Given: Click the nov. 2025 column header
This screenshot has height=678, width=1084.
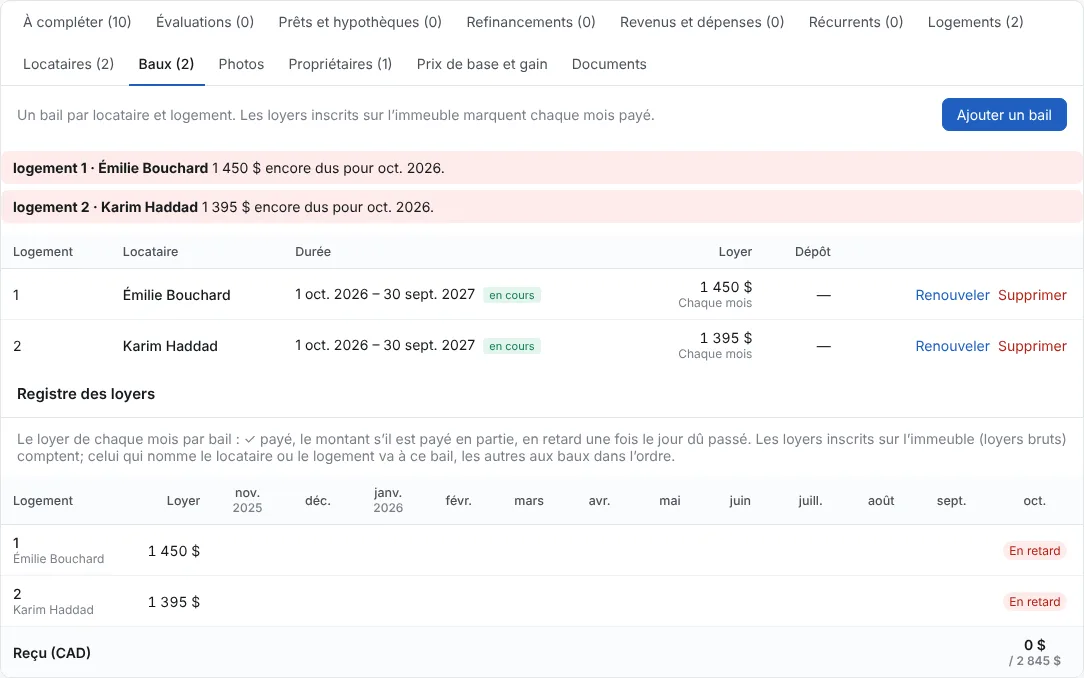Looking at the screenshot, I should pos(247,500).
